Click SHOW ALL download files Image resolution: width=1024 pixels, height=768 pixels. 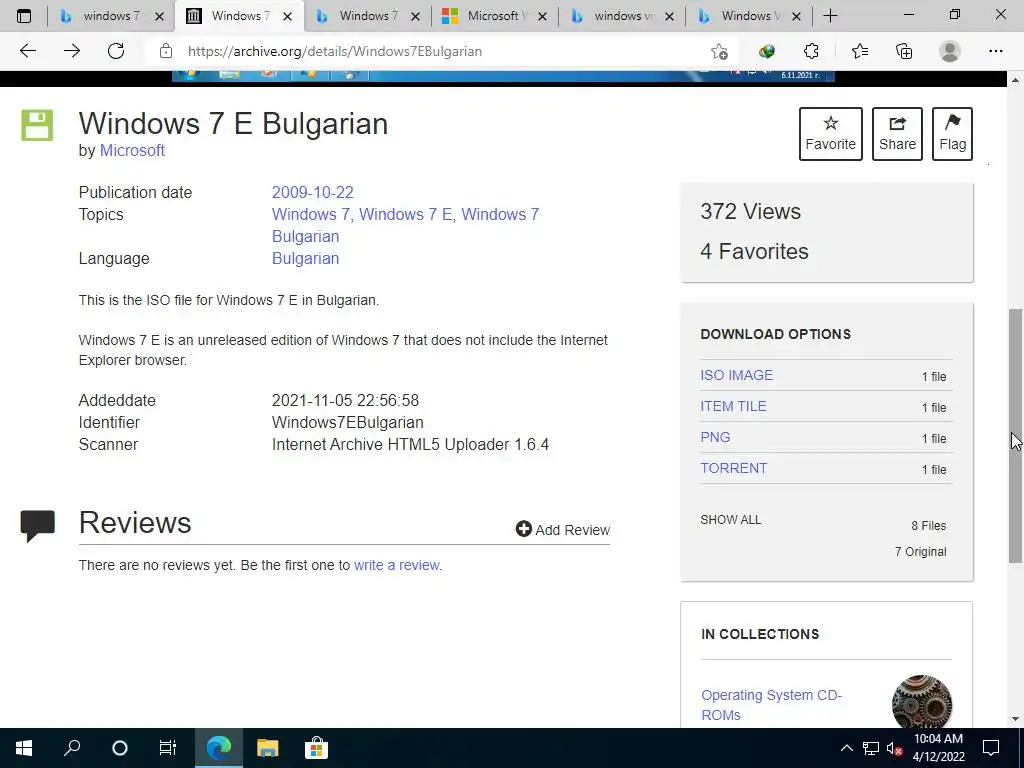tap(731, 520)
